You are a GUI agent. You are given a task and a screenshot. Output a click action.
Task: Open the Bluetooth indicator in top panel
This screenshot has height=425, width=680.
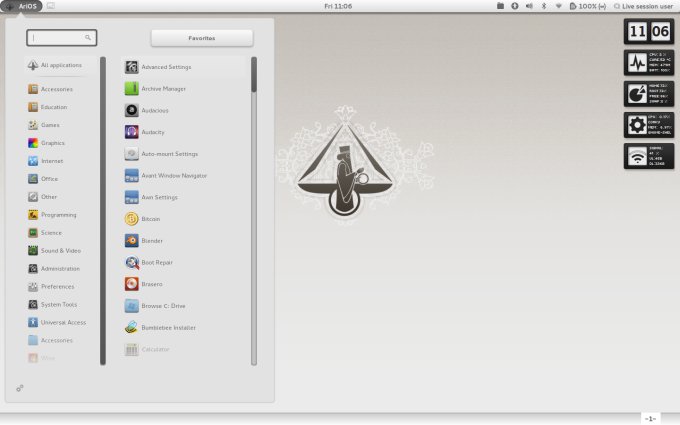(x=544, y=6)
